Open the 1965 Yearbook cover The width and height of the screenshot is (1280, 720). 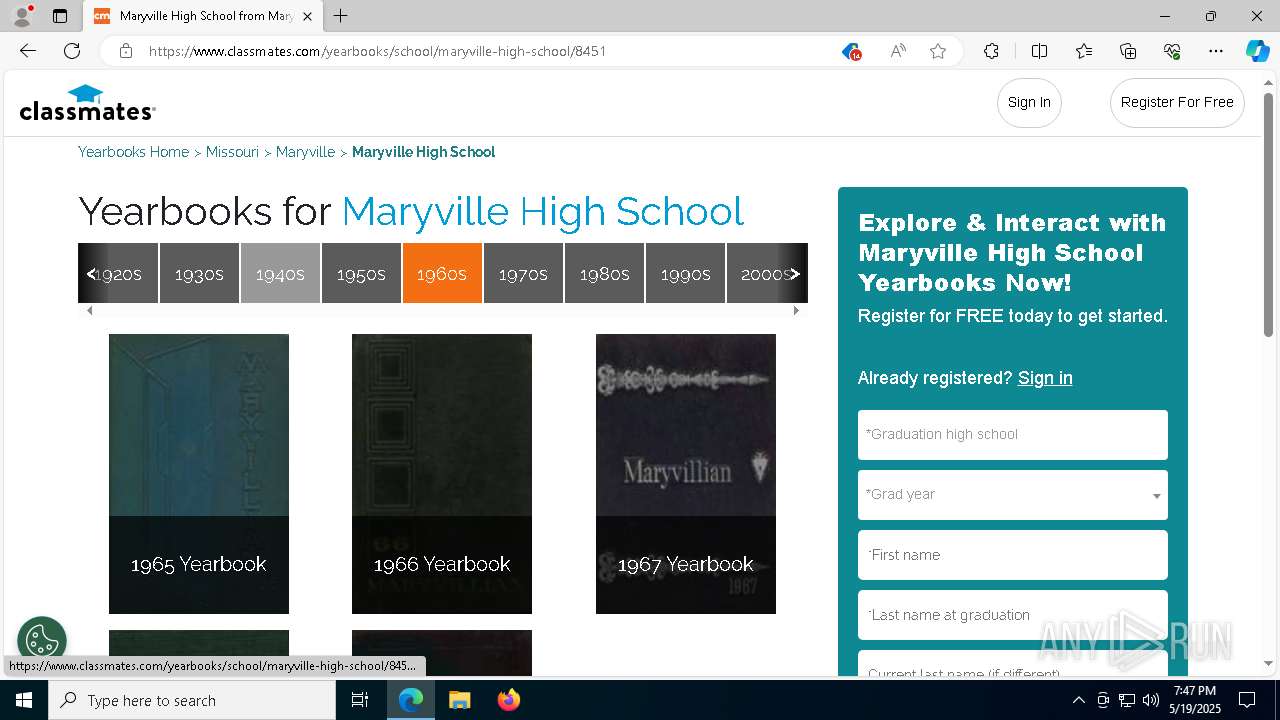point(199,474)
